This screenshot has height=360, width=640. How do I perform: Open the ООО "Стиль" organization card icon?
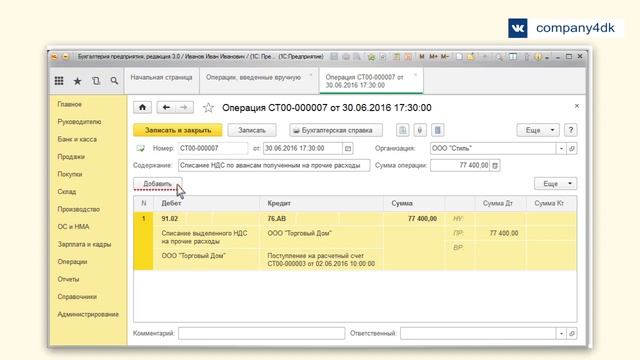tap(572, 149)
